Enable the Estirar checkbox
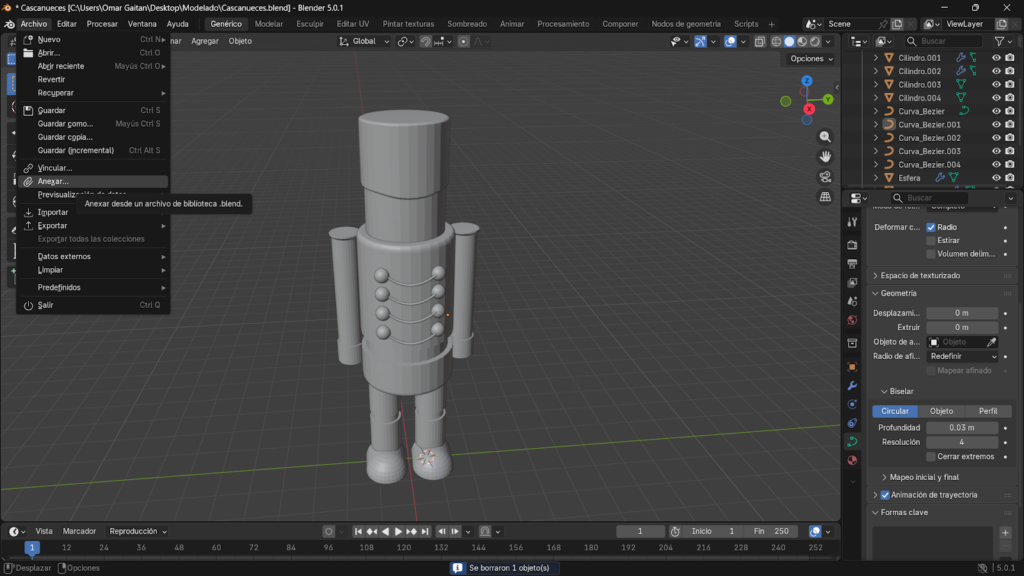Viewport: 1024px width, 576px height. pos(931,241)
